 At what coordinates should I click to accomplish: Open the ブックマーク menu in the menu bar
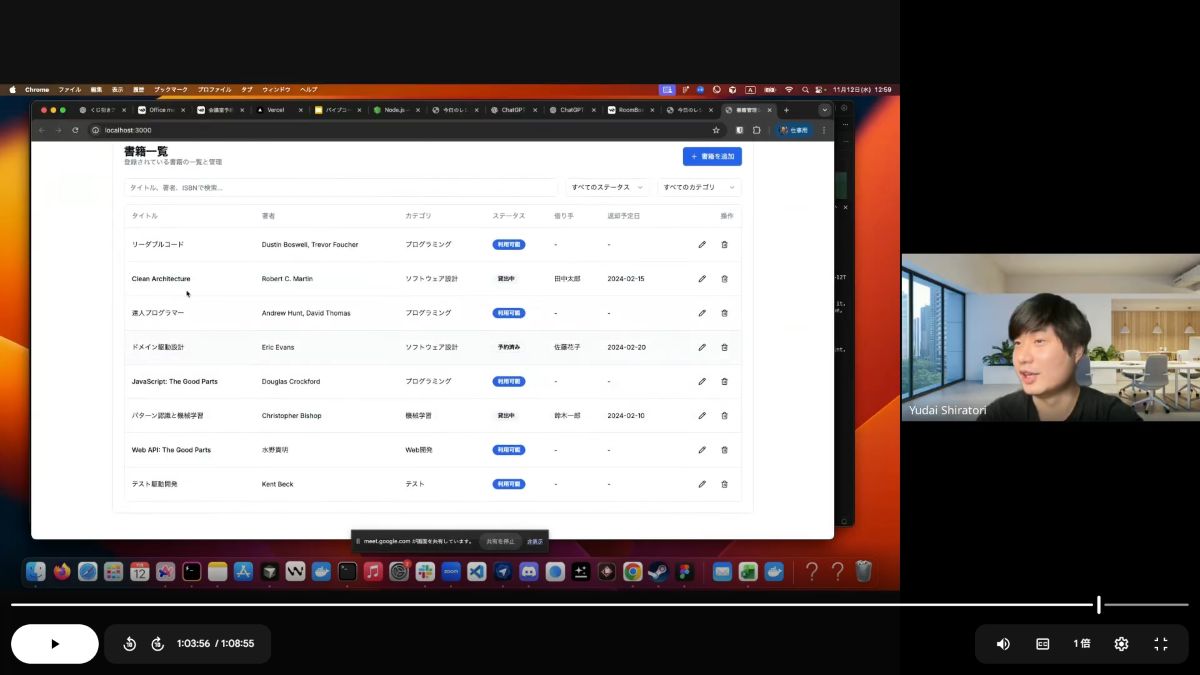pos(170,90)
